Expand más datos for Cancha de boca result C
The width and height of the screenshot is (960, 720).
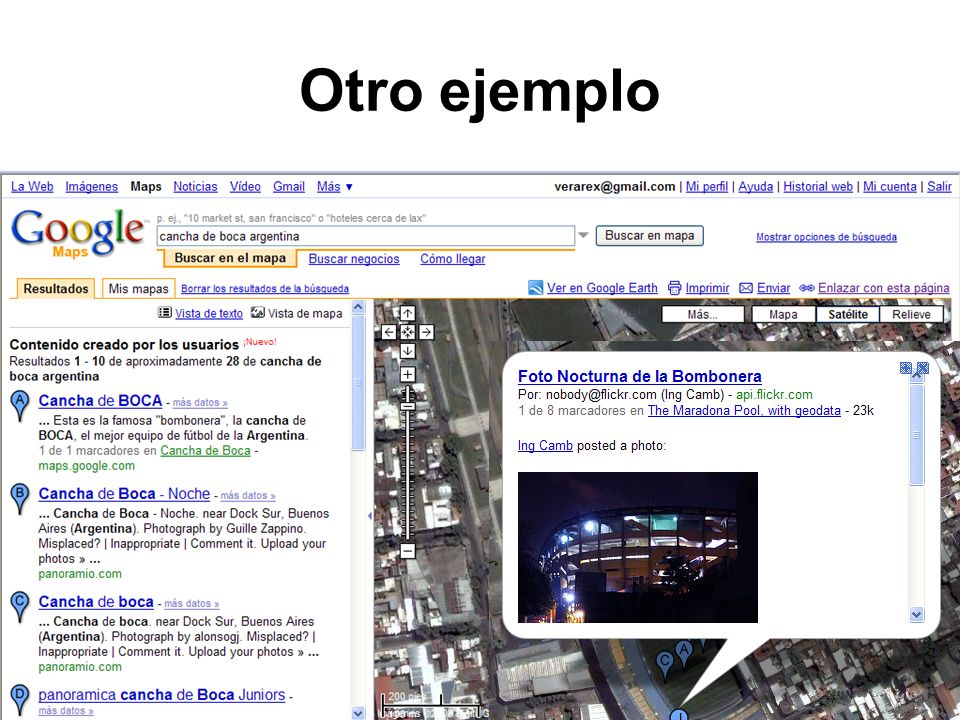191,604
